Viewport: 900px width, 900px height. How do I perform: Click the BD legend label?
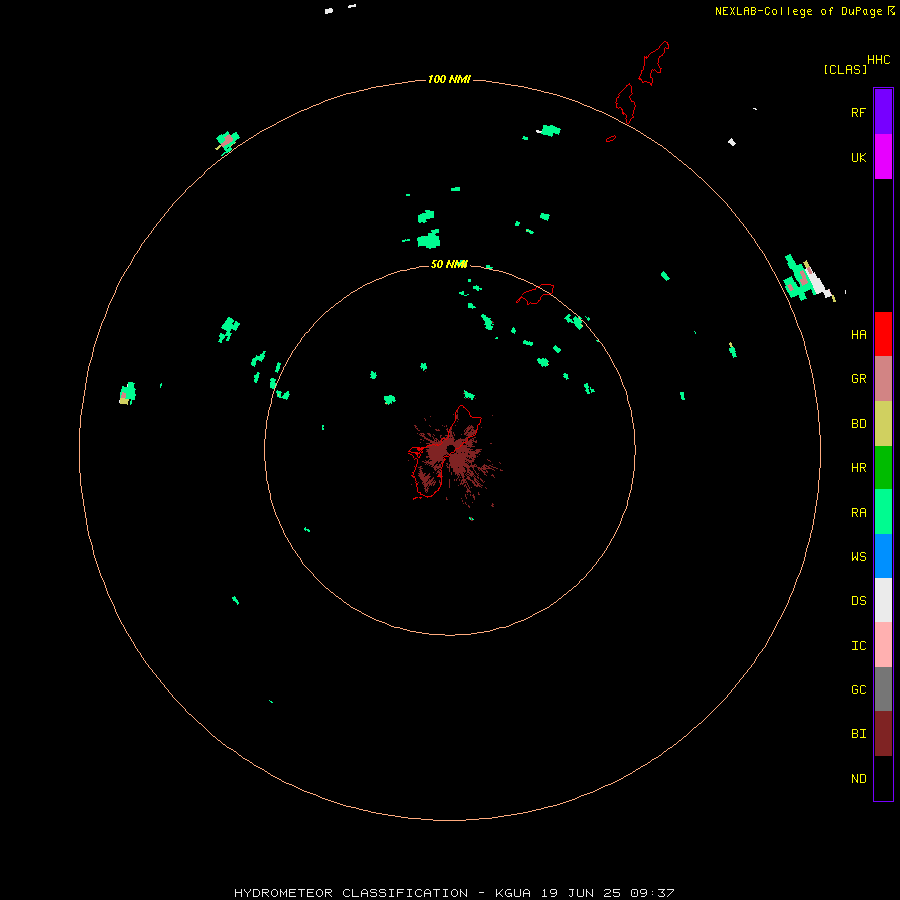(858, 424)
